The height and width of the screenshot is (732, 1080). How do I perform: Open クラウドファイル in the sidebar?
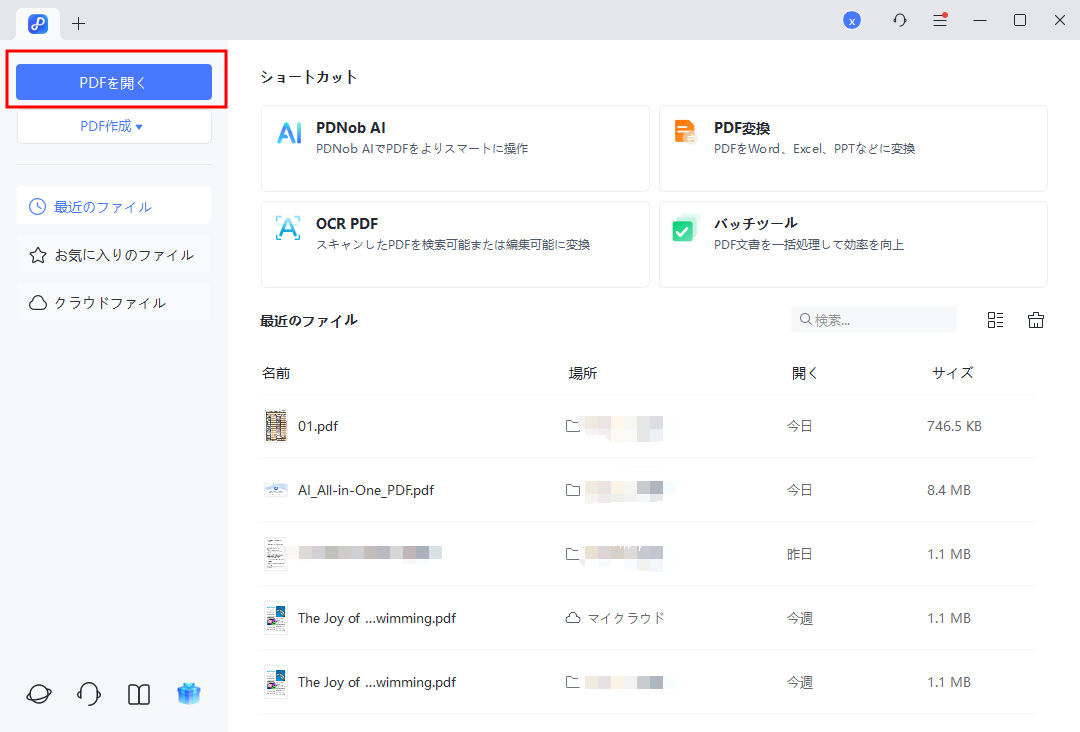pyautogui.click(x=113, y=302)
